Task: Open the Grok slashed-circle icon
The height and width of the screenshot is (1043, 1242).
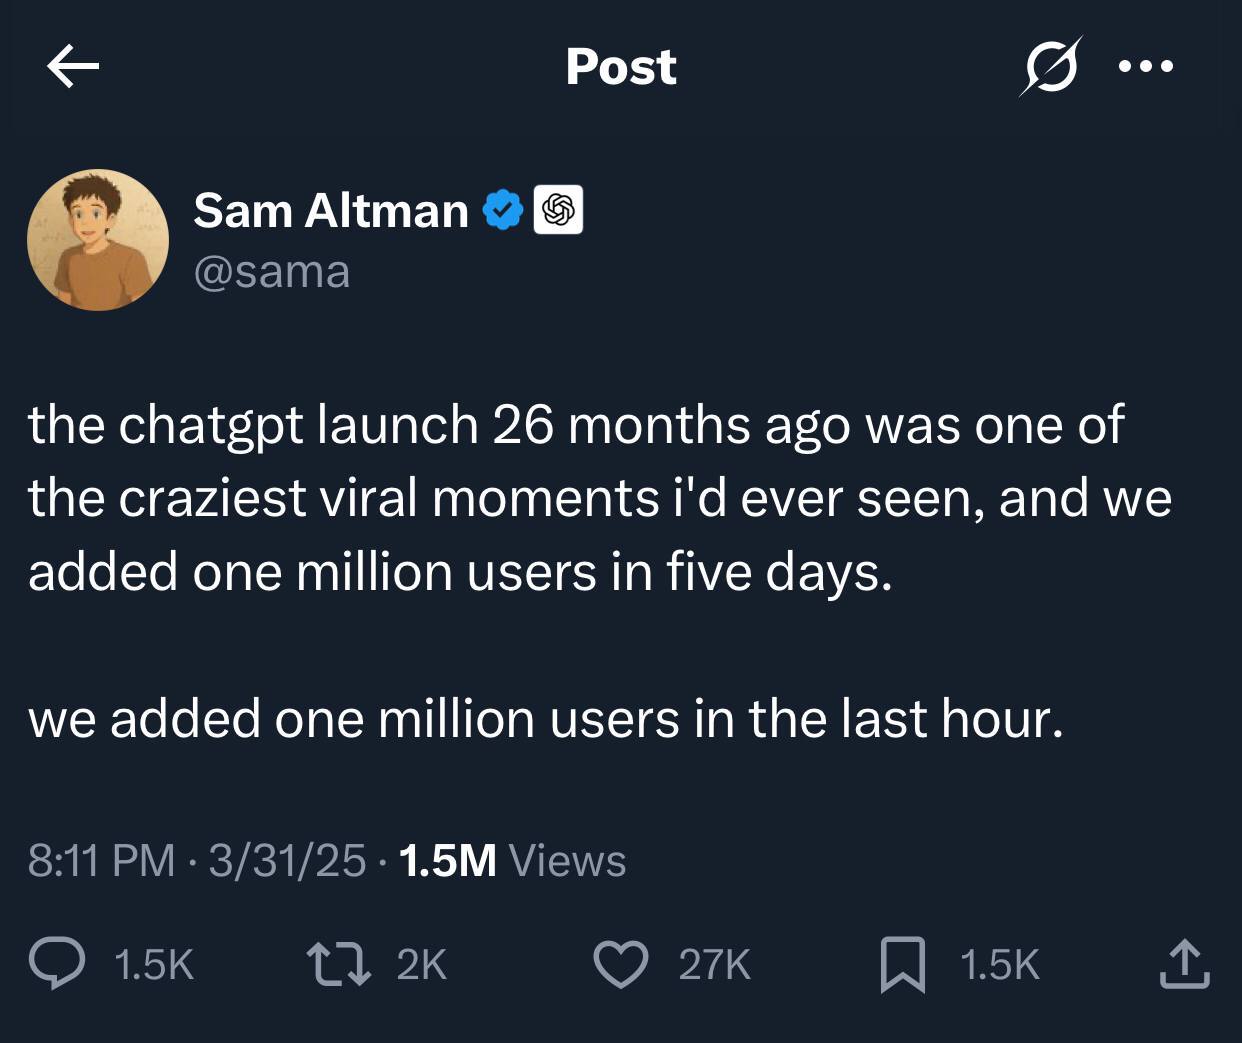Action: point(1050,67)
